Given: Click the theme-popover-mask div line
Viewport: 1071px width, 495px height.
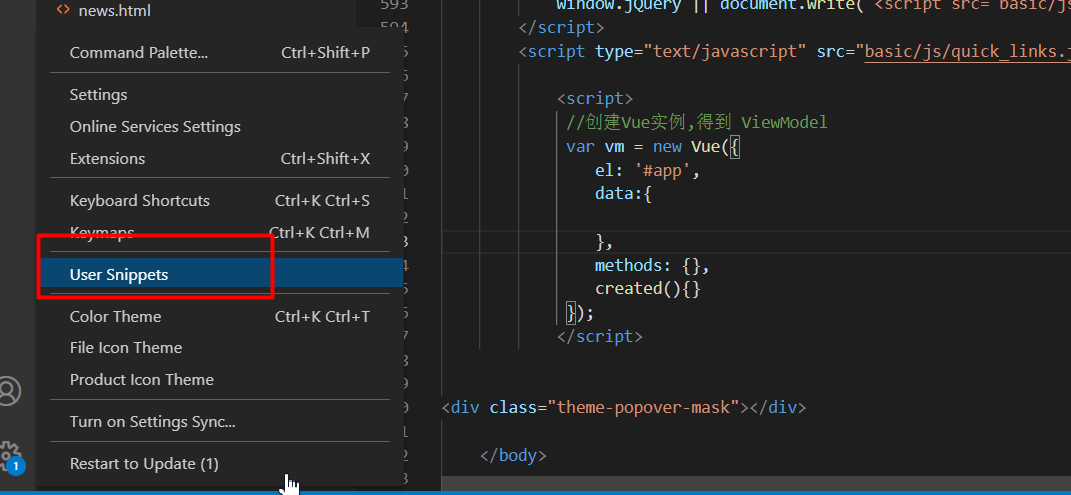Looking at the screenshot, I should coord(623,407).
